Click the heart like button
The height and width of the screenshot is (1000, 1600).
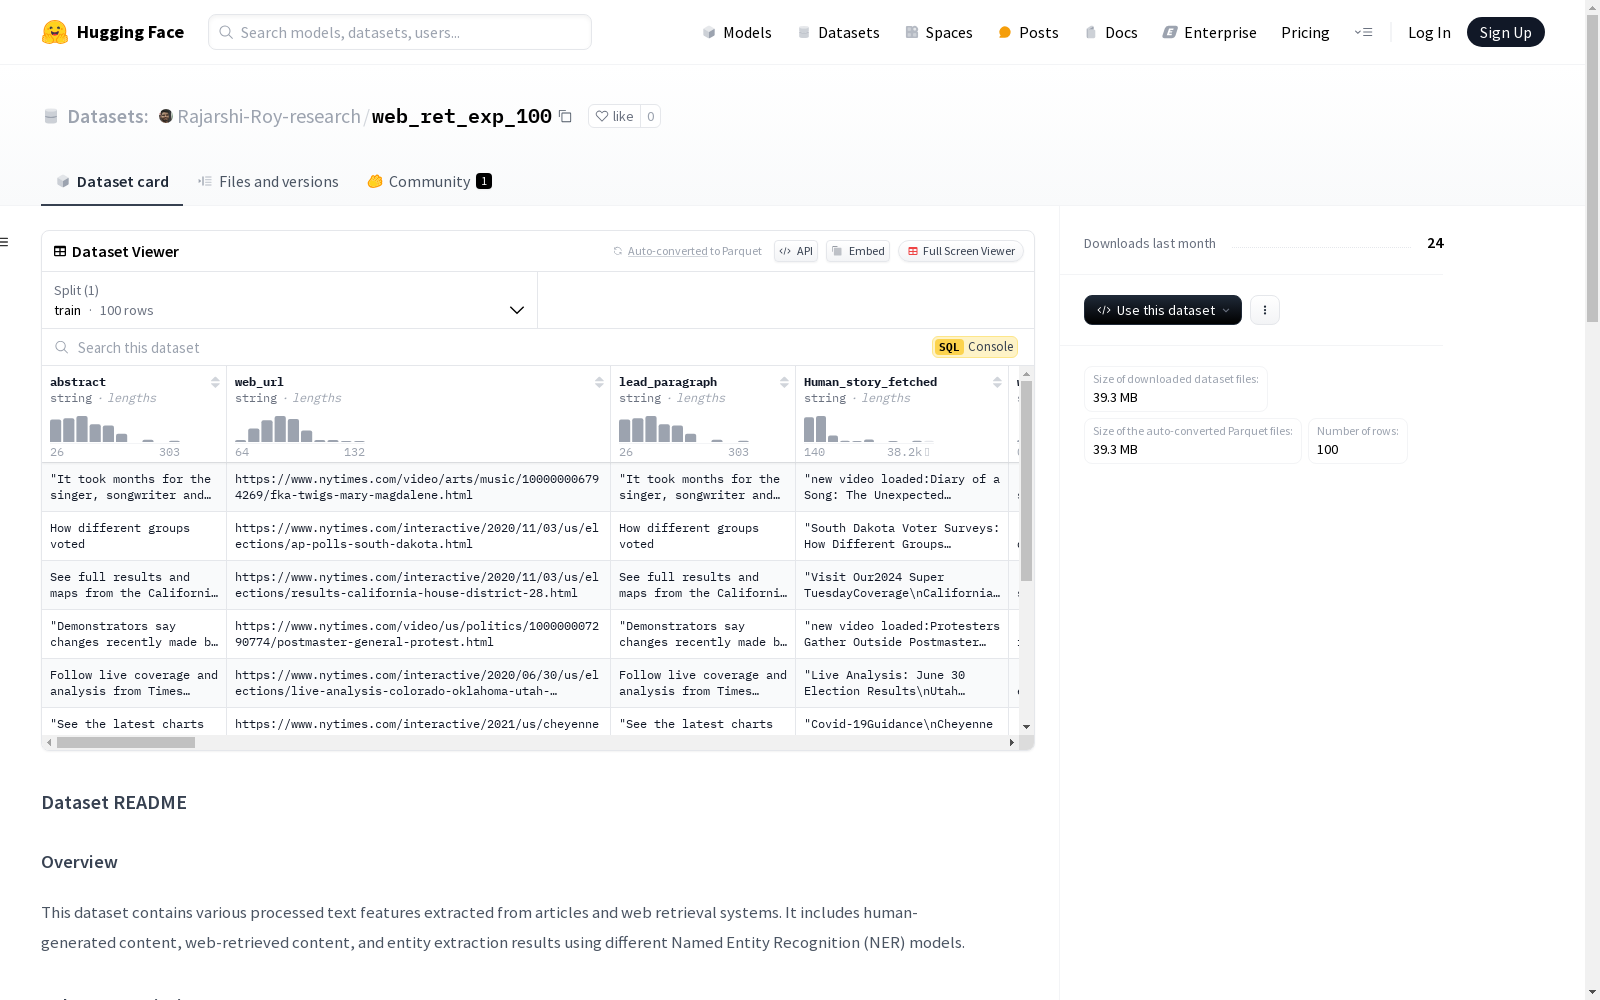614,116
